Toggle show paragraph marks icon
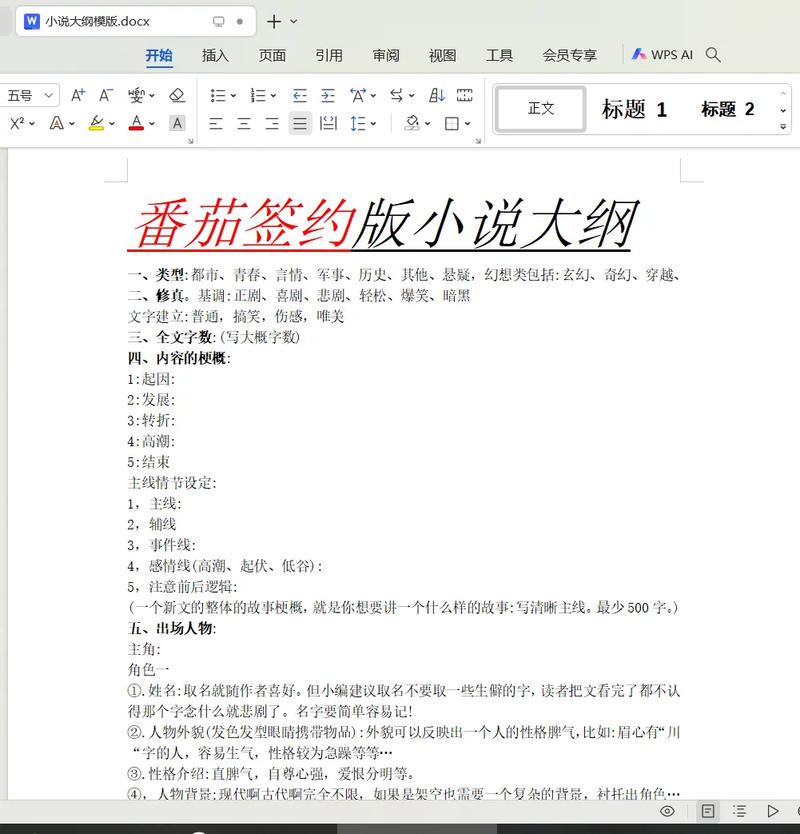This screenshot has width=800, height=834. pyautogui.click(x=464, y=96)
